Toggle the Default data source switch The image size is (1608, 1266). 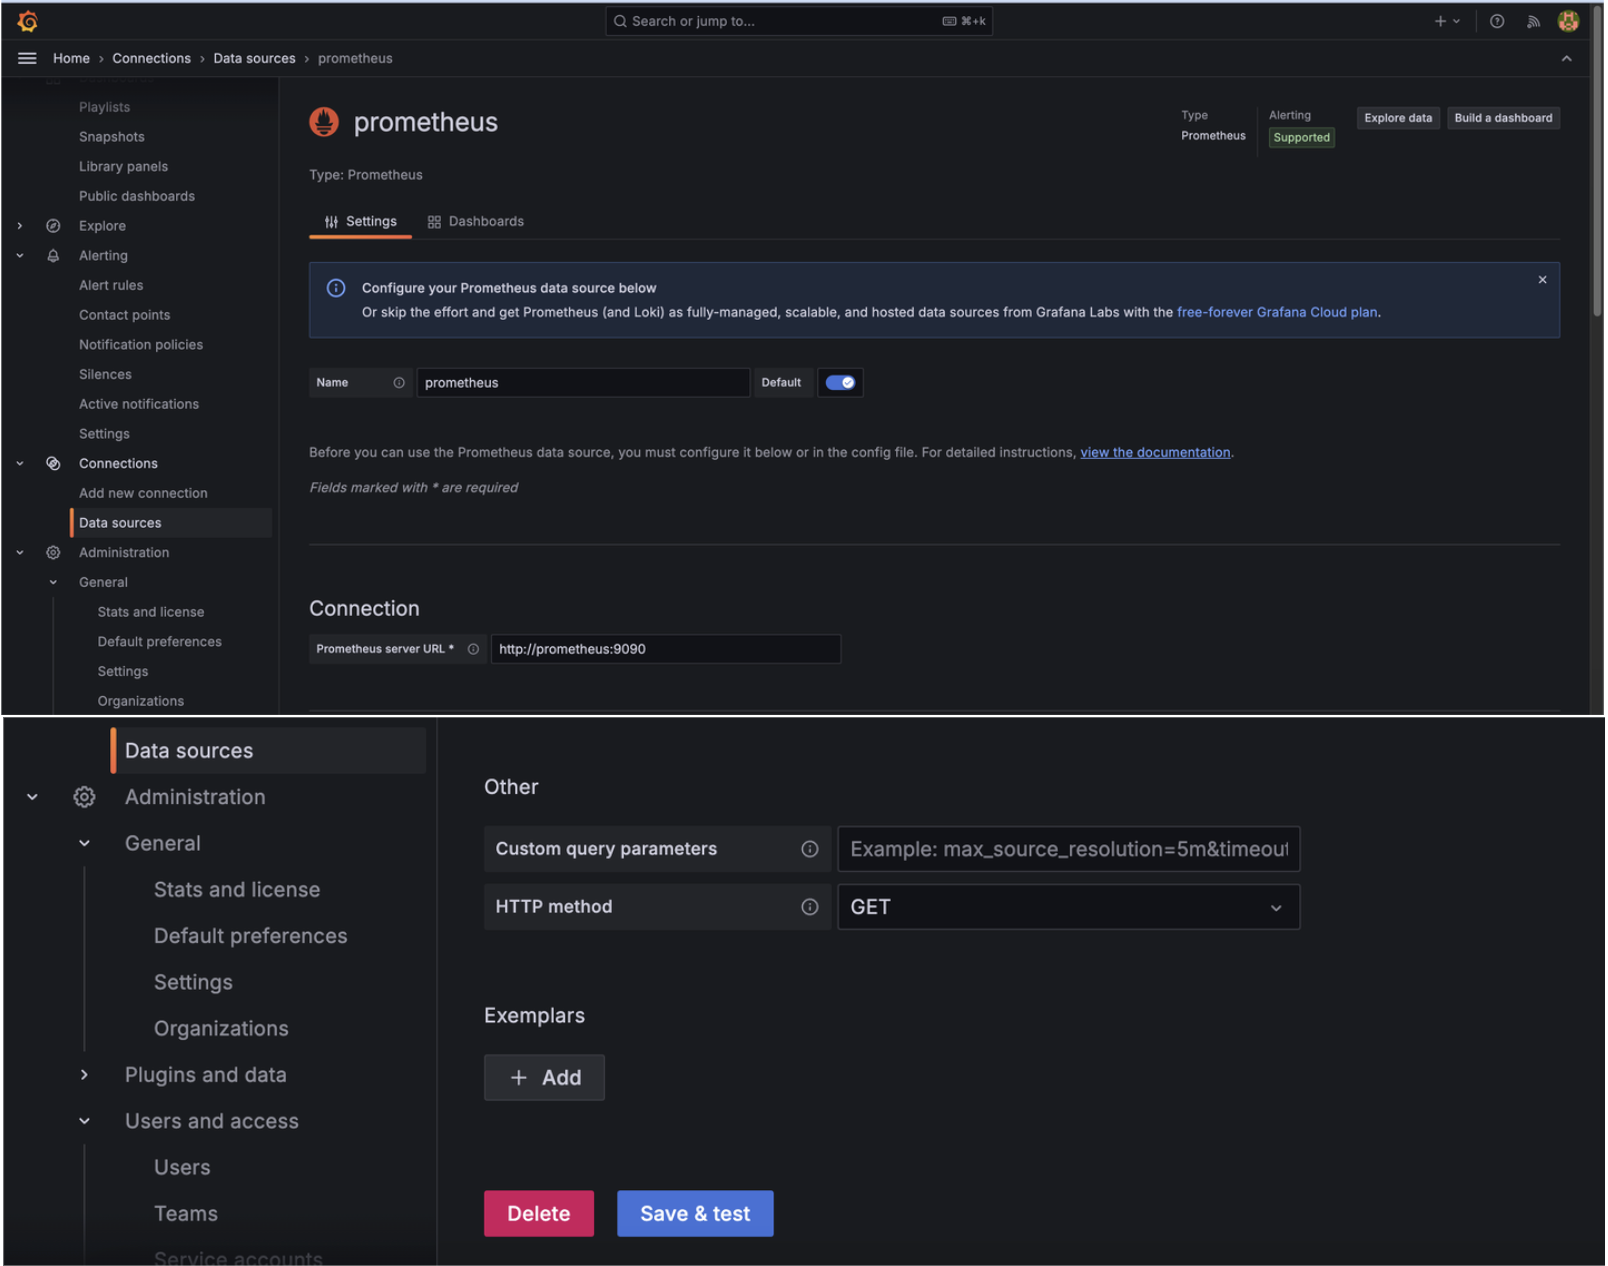(x=840, y=383)
